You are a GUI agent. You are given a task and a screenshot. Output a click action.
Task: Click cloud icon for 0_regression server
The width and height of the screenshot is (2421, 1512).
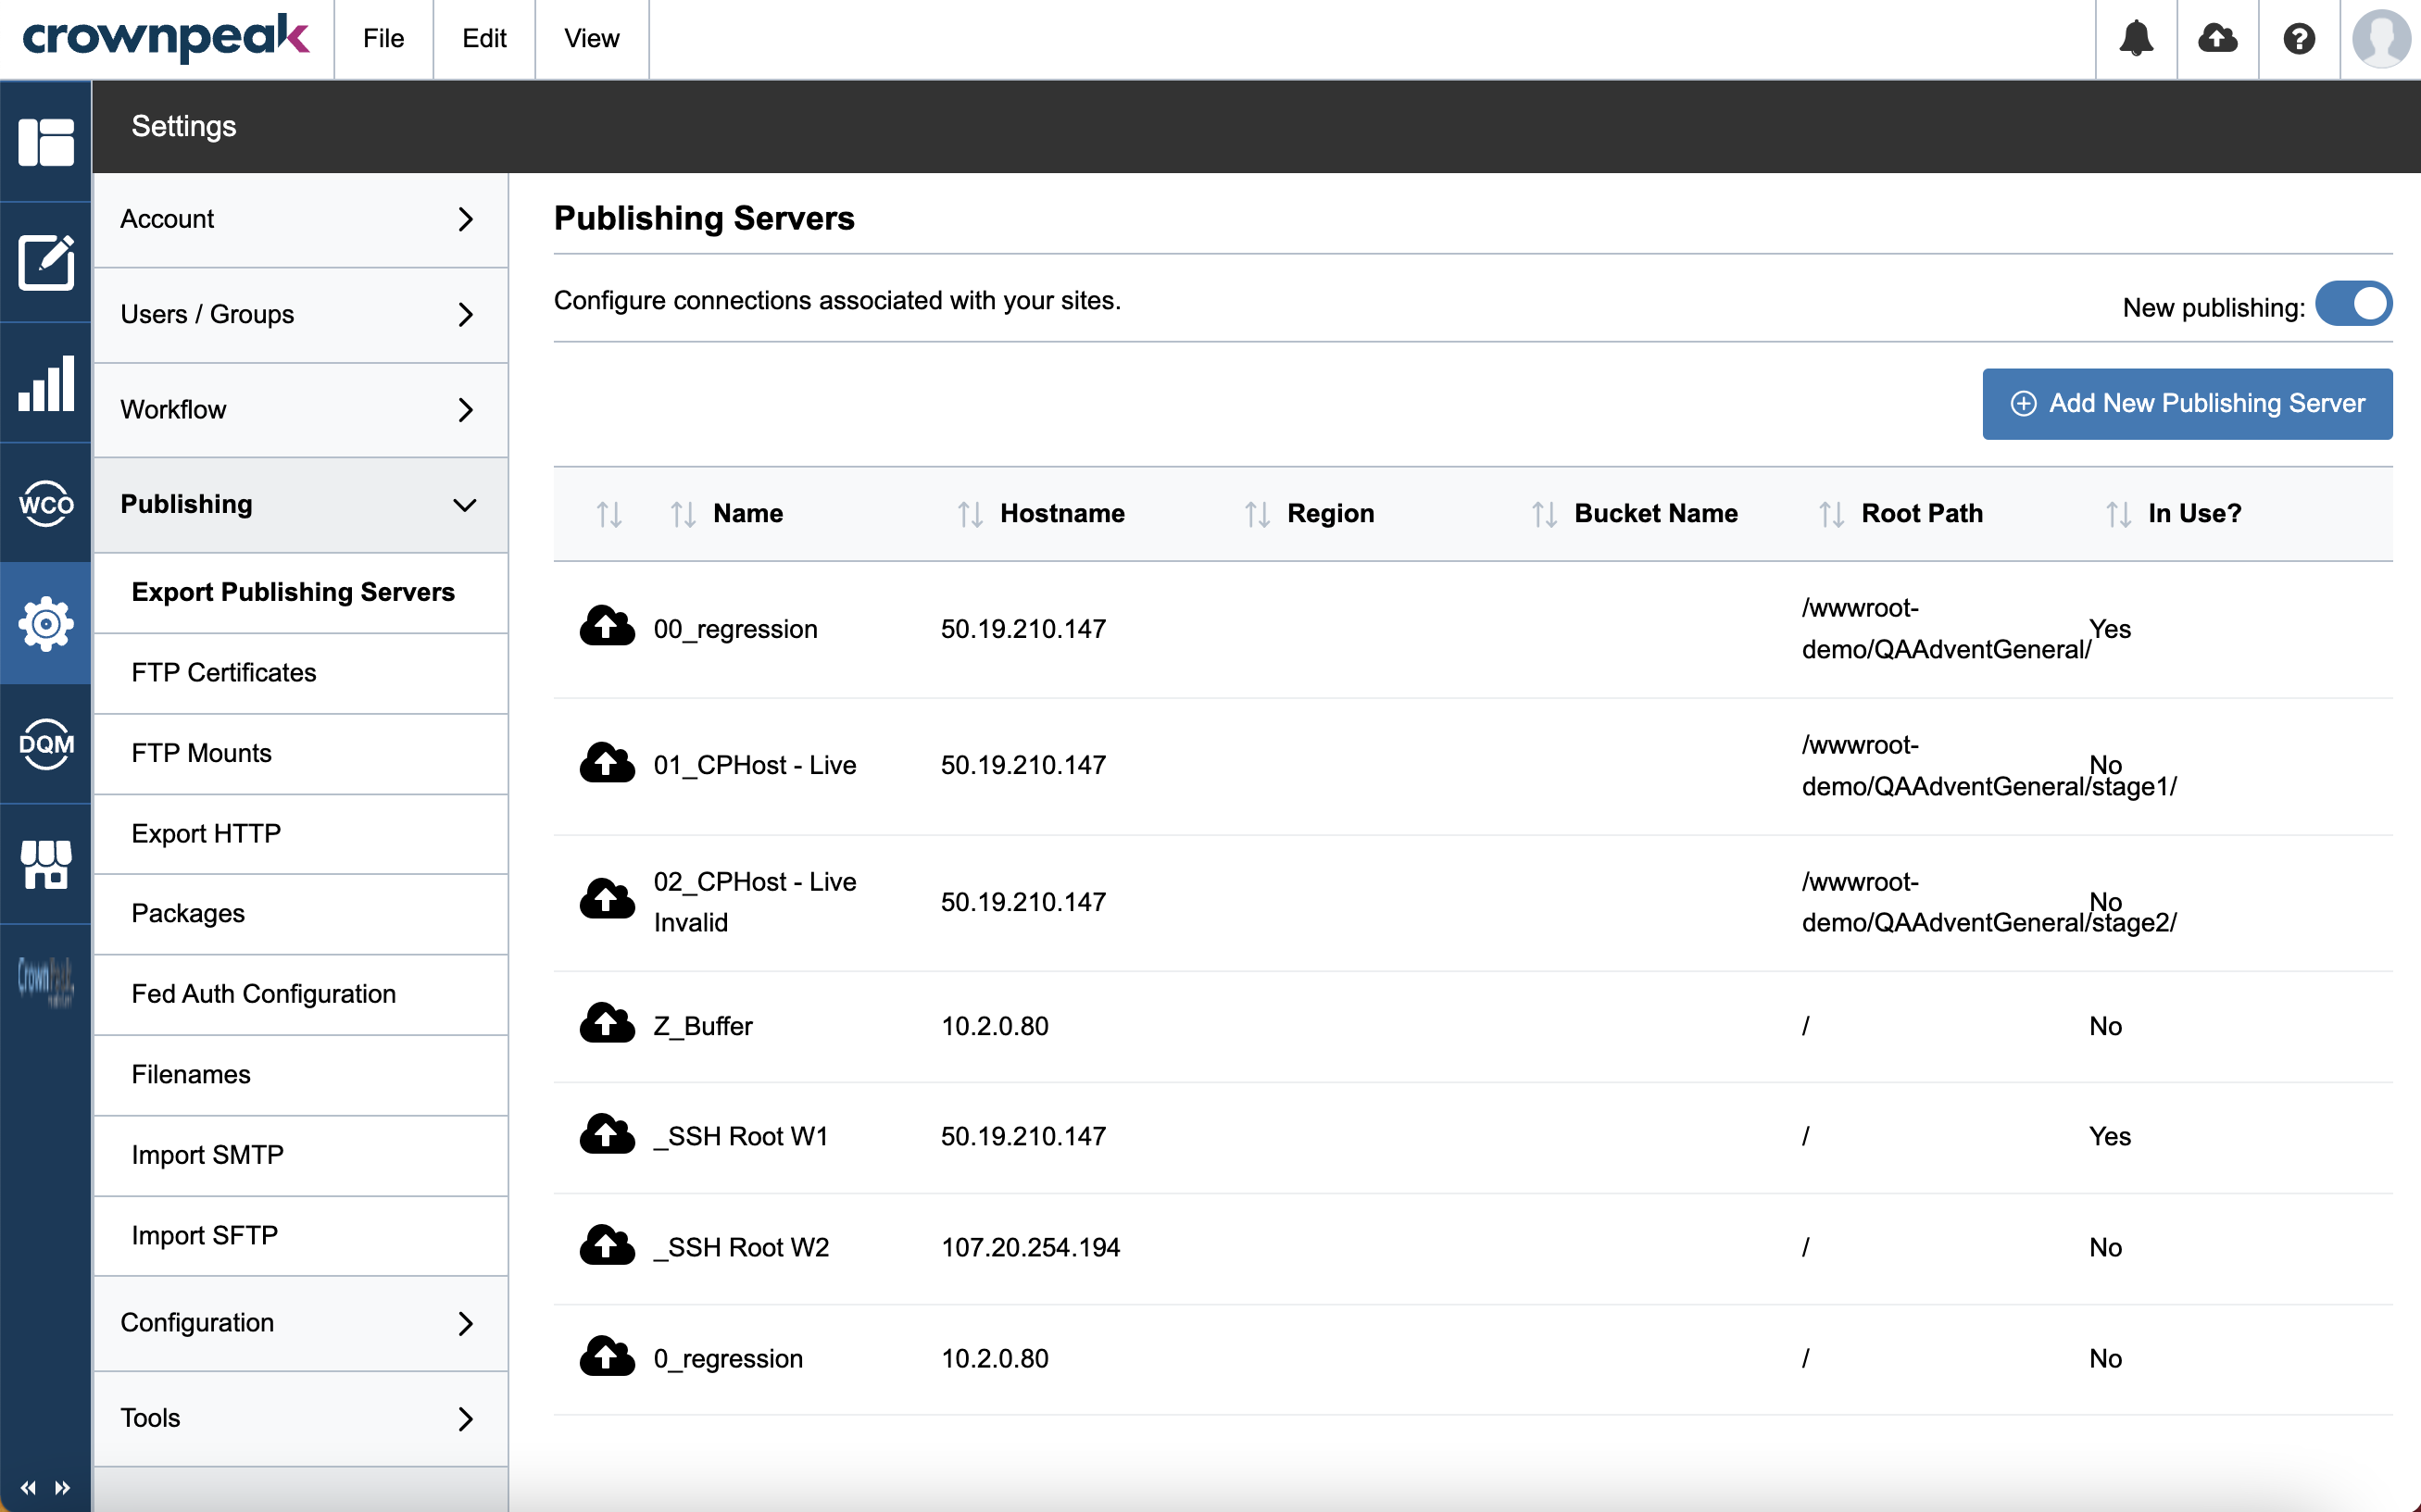607,1357
